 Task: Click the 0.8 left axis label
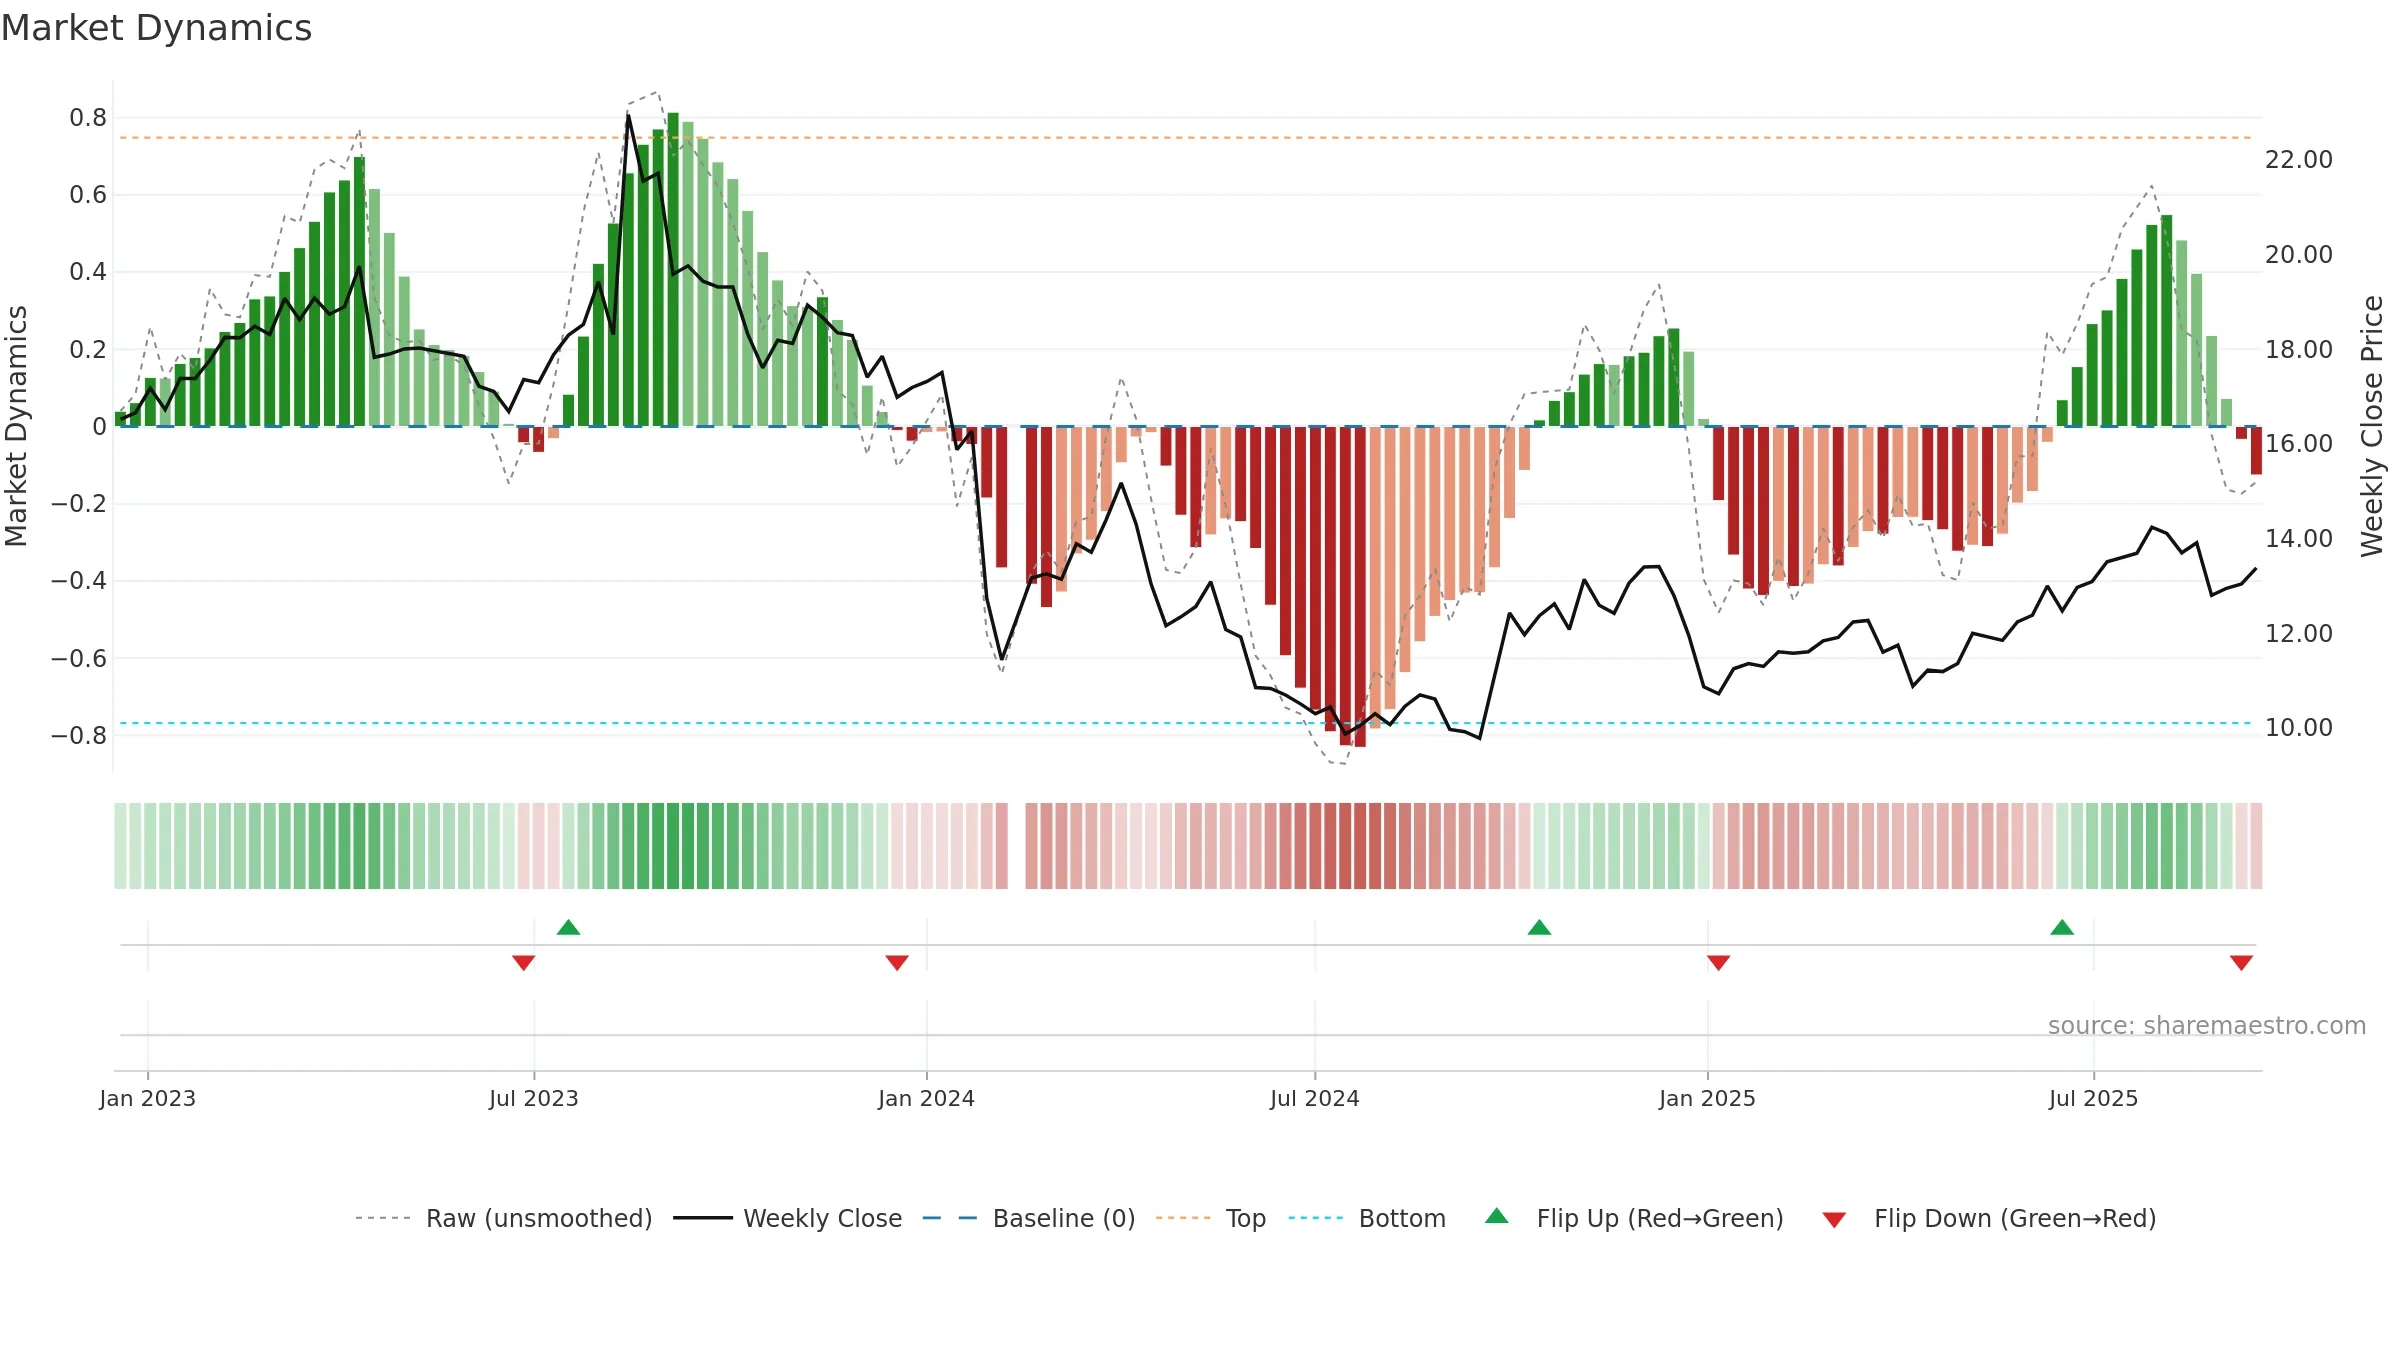pyautogui.click(x=88, y=118)
